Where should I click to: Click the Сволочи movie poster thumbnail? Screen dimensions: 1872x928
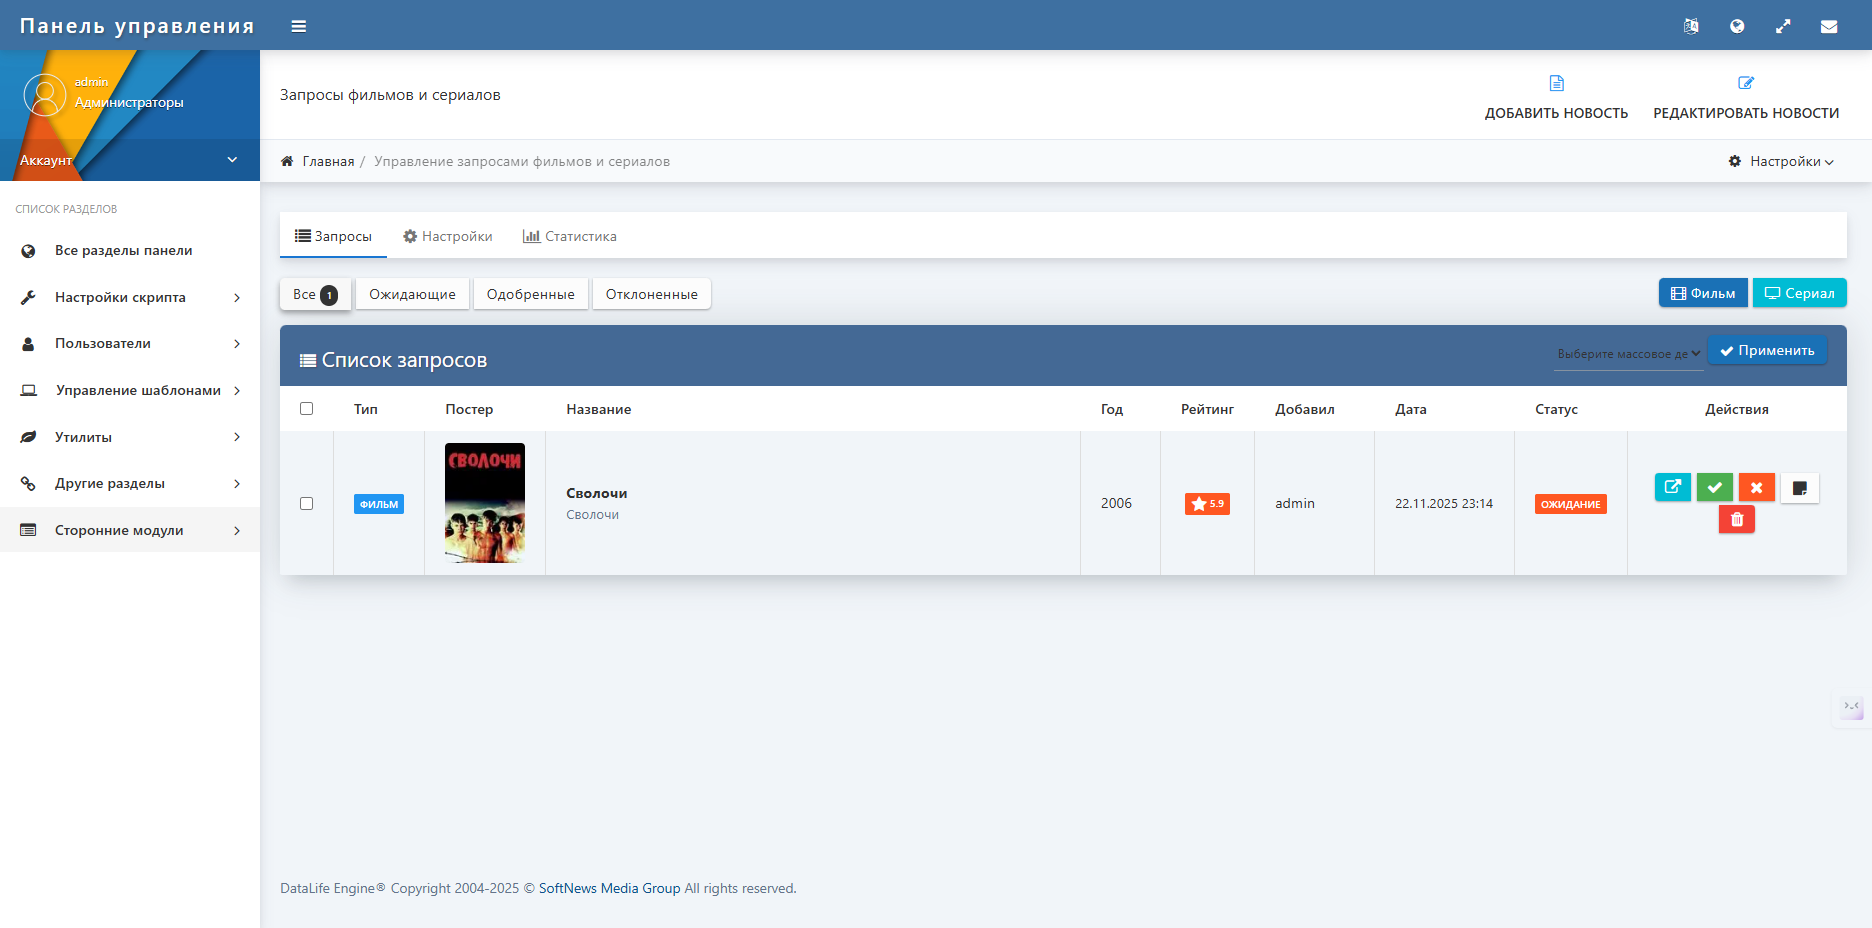click(485, 503)
